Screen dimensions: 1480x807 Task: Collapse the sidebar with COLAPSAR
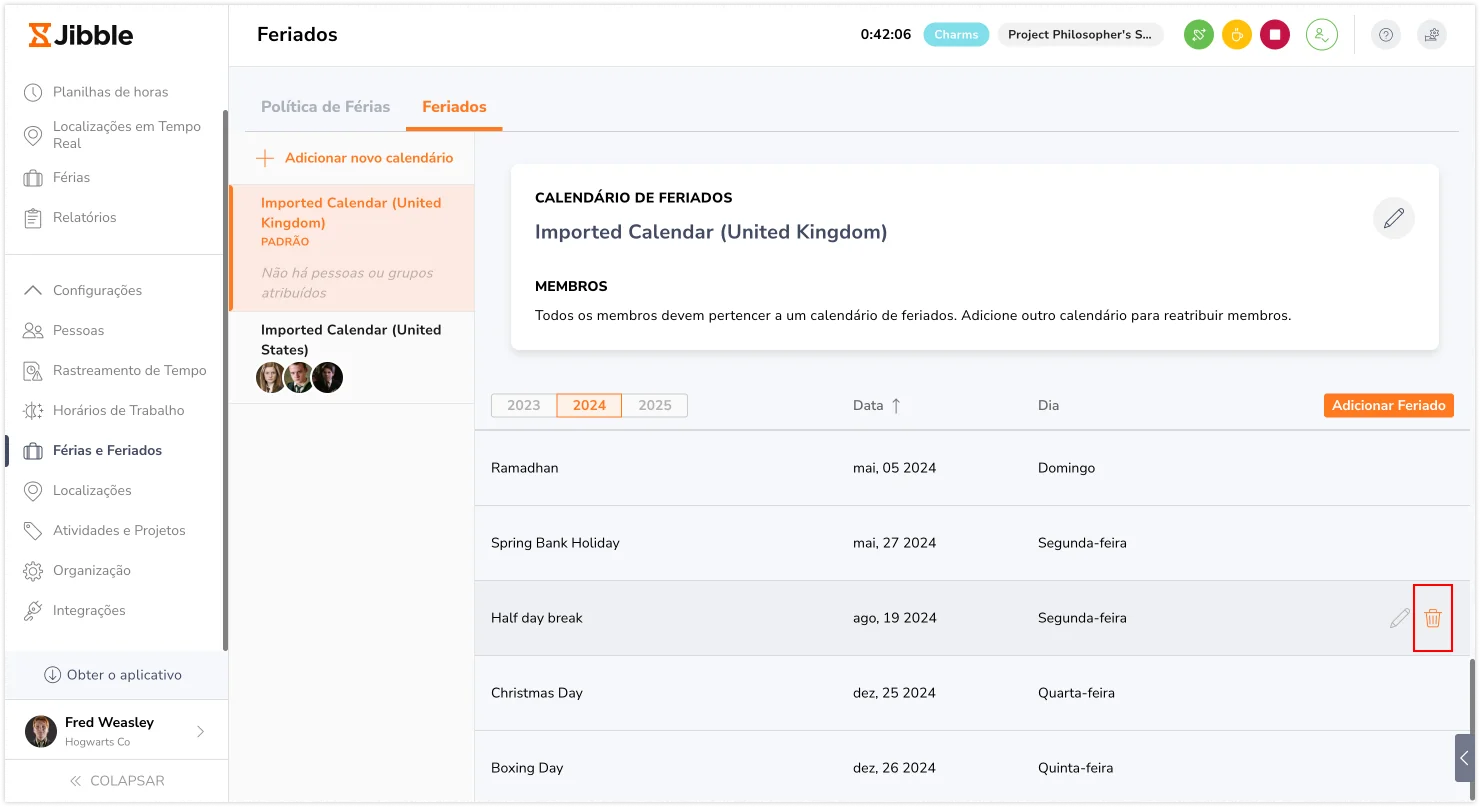pyautogui.click(x=116, y=780)
